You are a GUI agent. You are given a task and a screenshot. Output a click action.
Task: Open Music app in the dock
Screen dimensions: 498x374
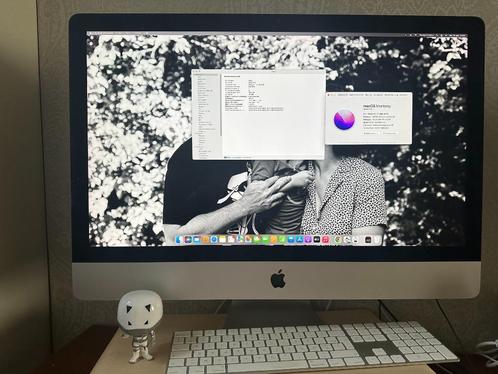click(x=326, y=239)
